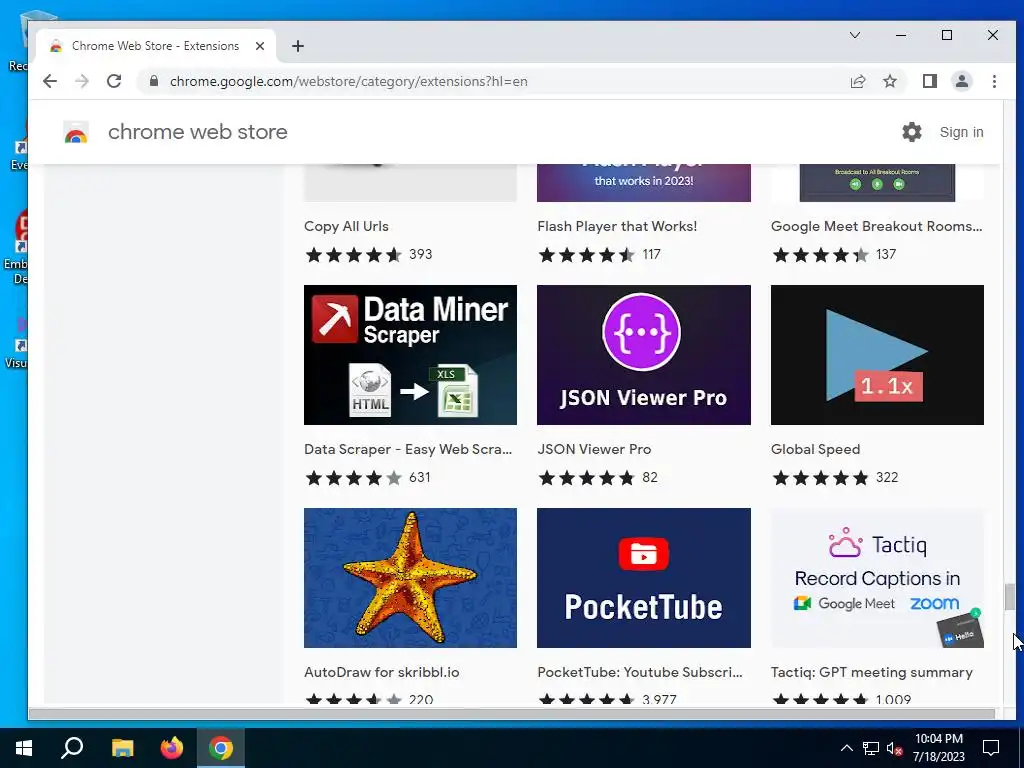Click Flash Player 117 rating count
Screen dimensions: 1024x768
pos(652,254)
